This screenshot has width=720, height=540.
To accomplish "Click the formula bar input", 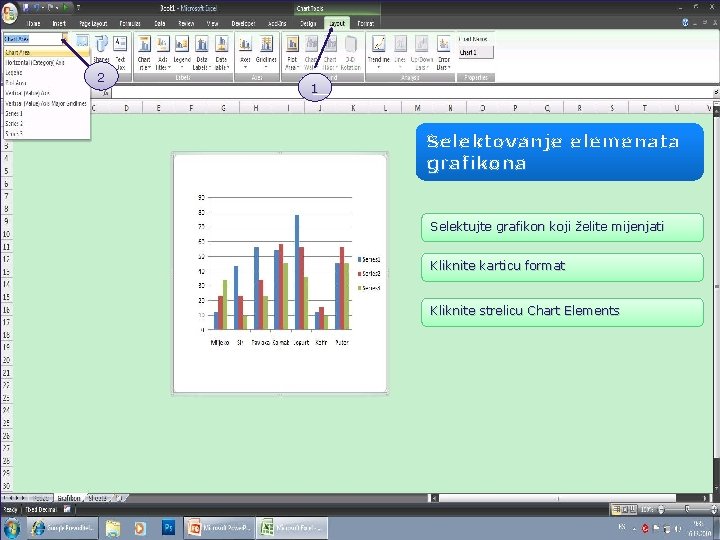I will (412, 93).
